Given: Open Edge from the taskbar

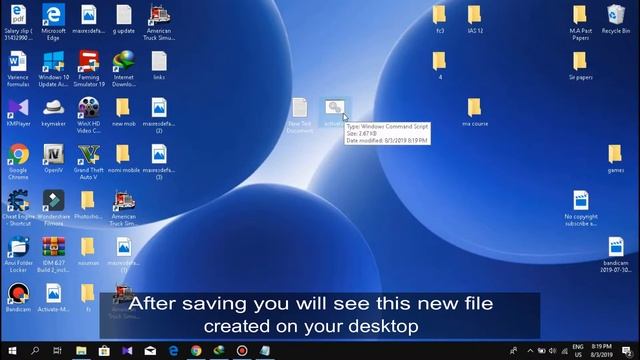Looking at the screenshot, I should point(173,351).
